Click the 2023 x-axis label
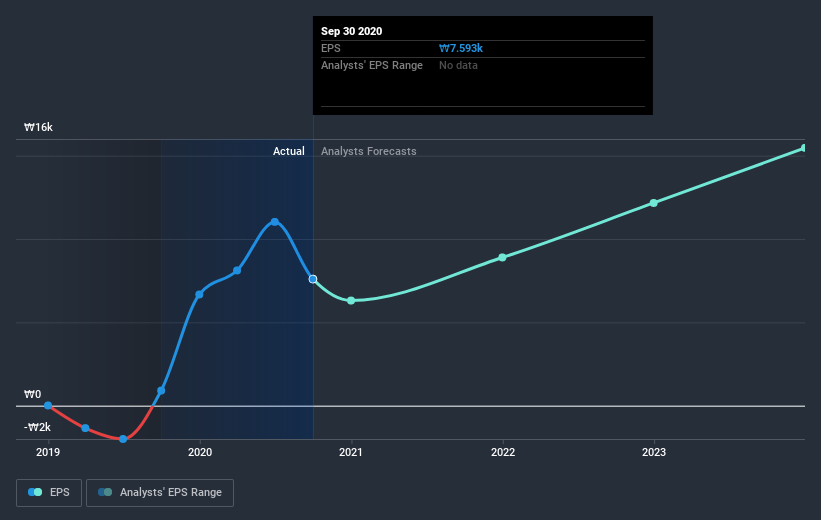The width and height of the screenshot is (821, 520). [653, 452]
